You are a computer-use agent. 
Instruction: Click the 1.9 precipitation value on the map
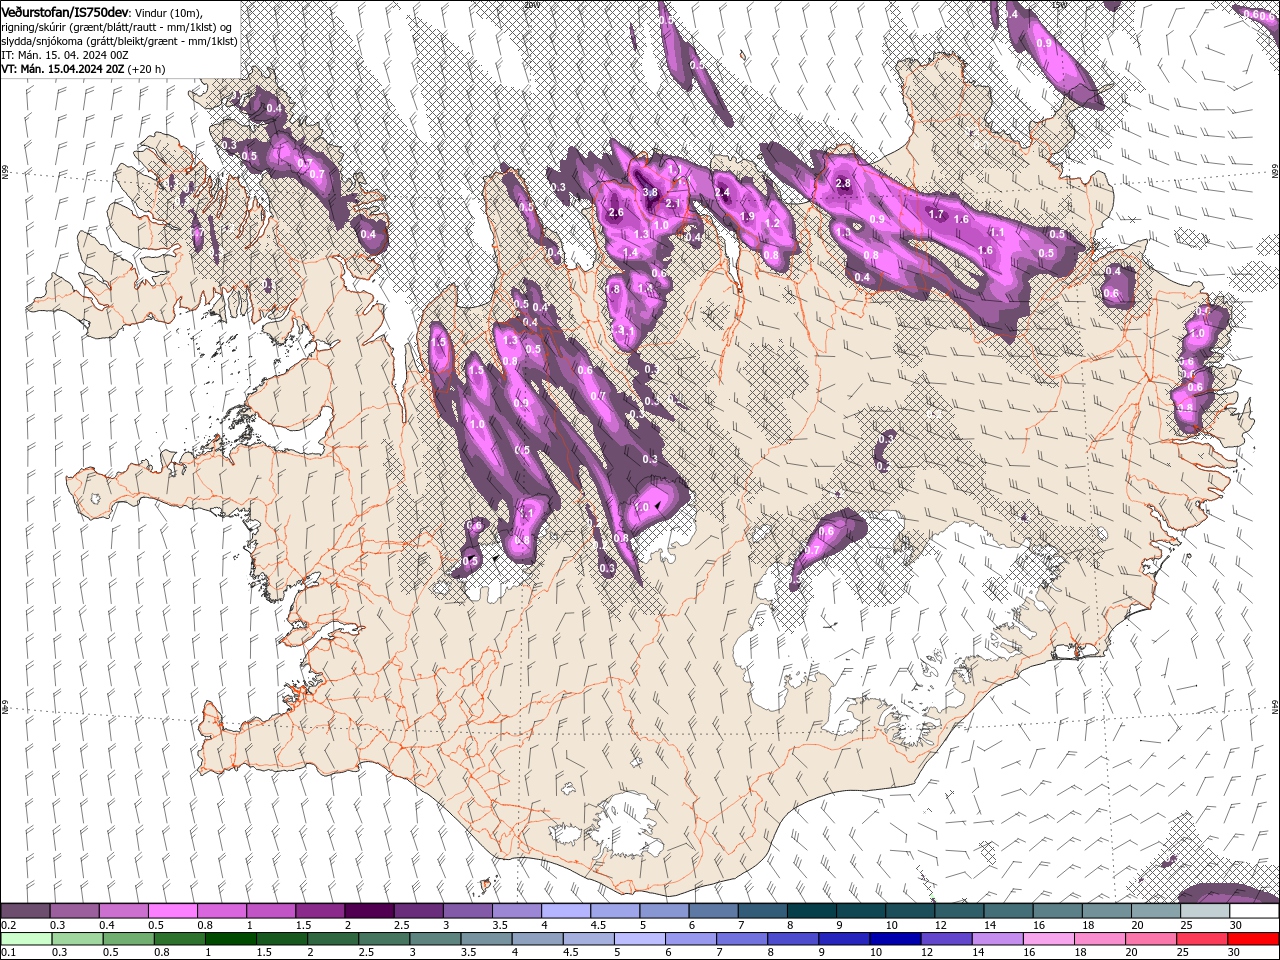point(747,216)
